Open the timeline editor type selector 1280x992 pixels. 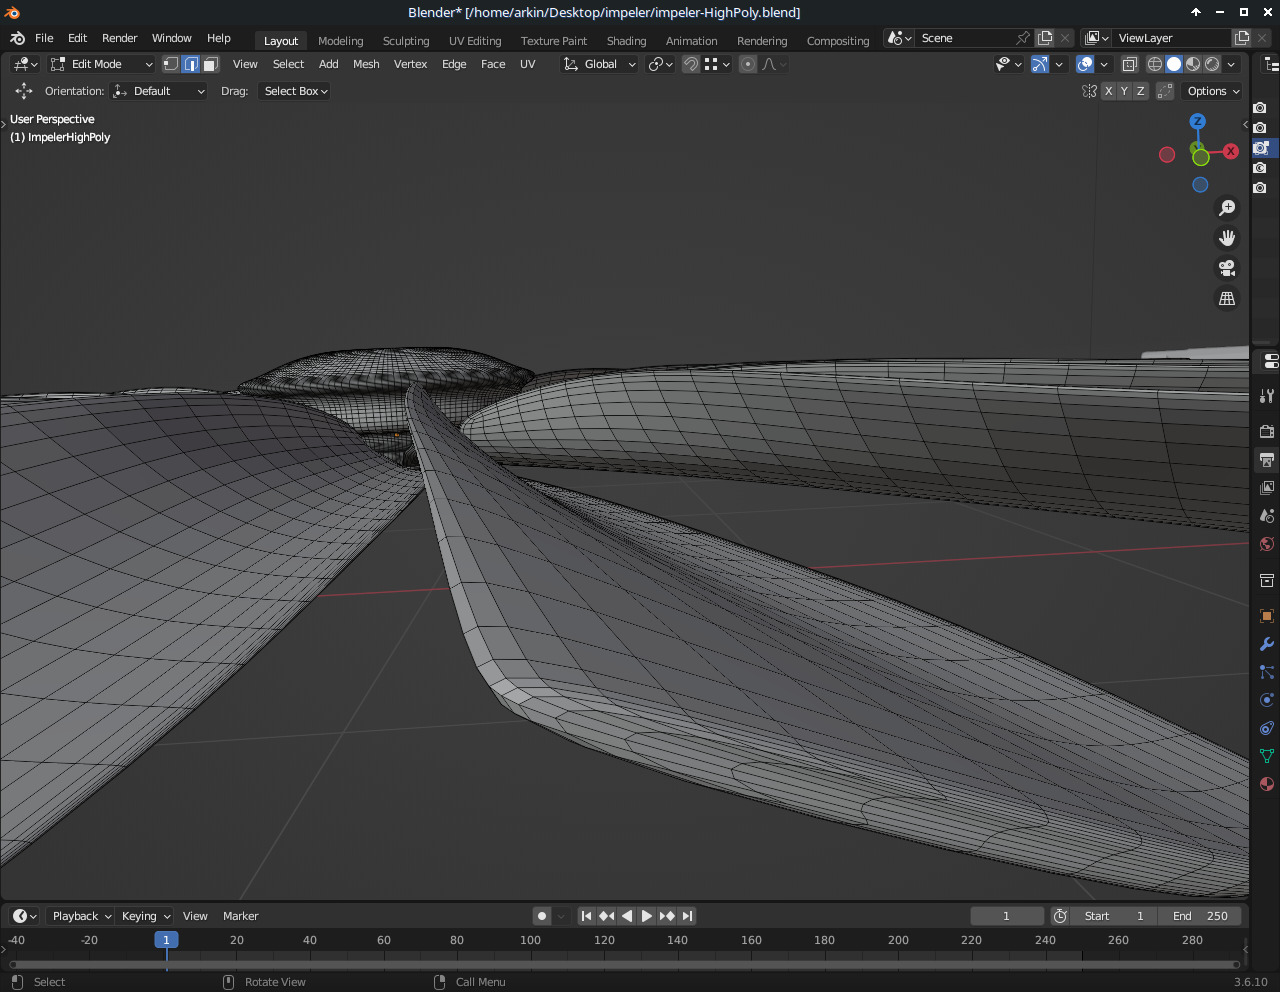25,916
